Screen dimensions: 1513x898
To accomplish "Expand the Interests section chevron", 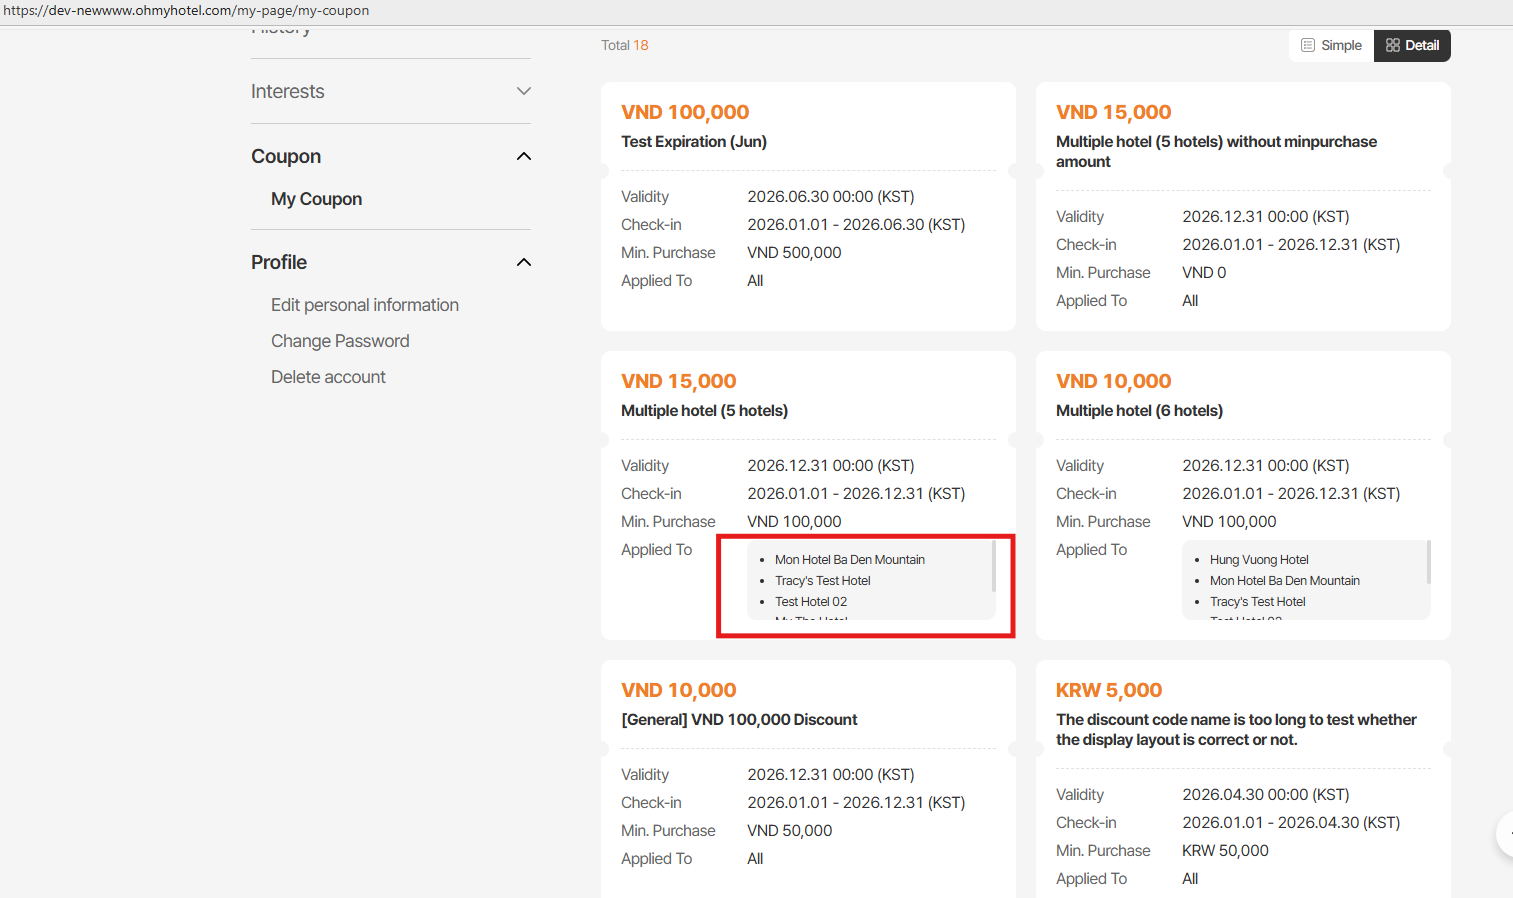I will tap(523, 91).
